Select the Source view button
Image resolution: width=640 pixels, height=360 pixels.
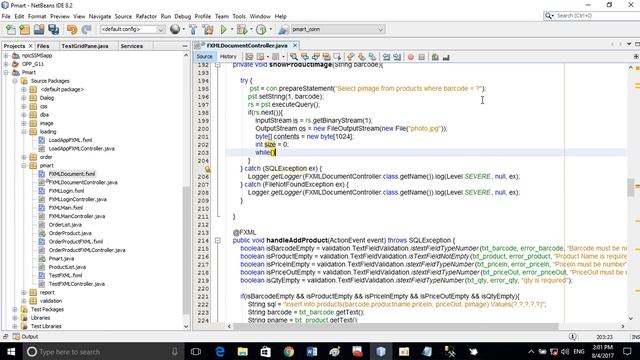coord(204,57)
